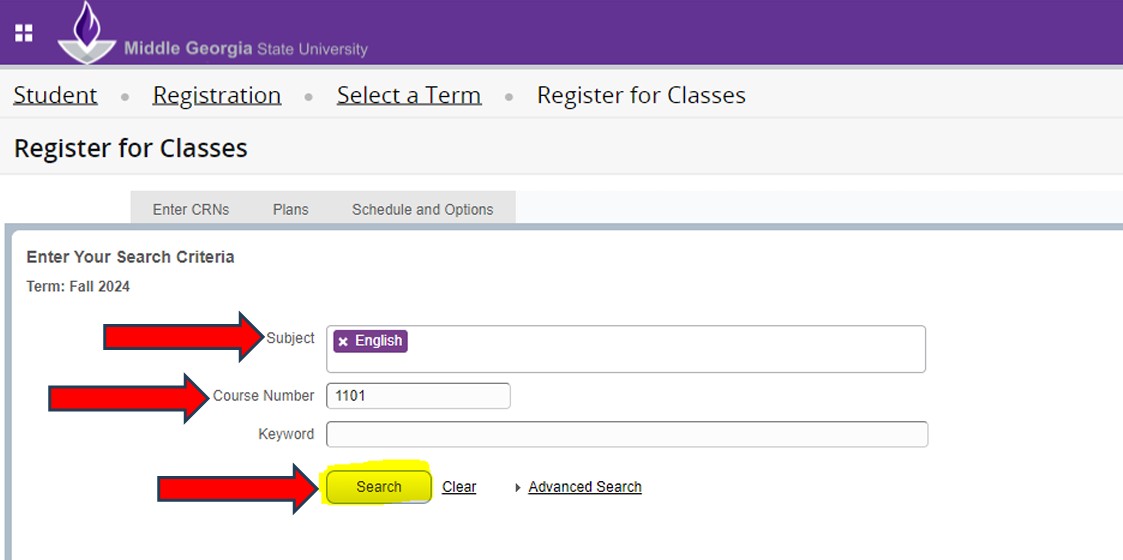The height and width of the screenshot is (560, 1123).
Task: Open the Plans tab
Action: (x=290, y=209)
